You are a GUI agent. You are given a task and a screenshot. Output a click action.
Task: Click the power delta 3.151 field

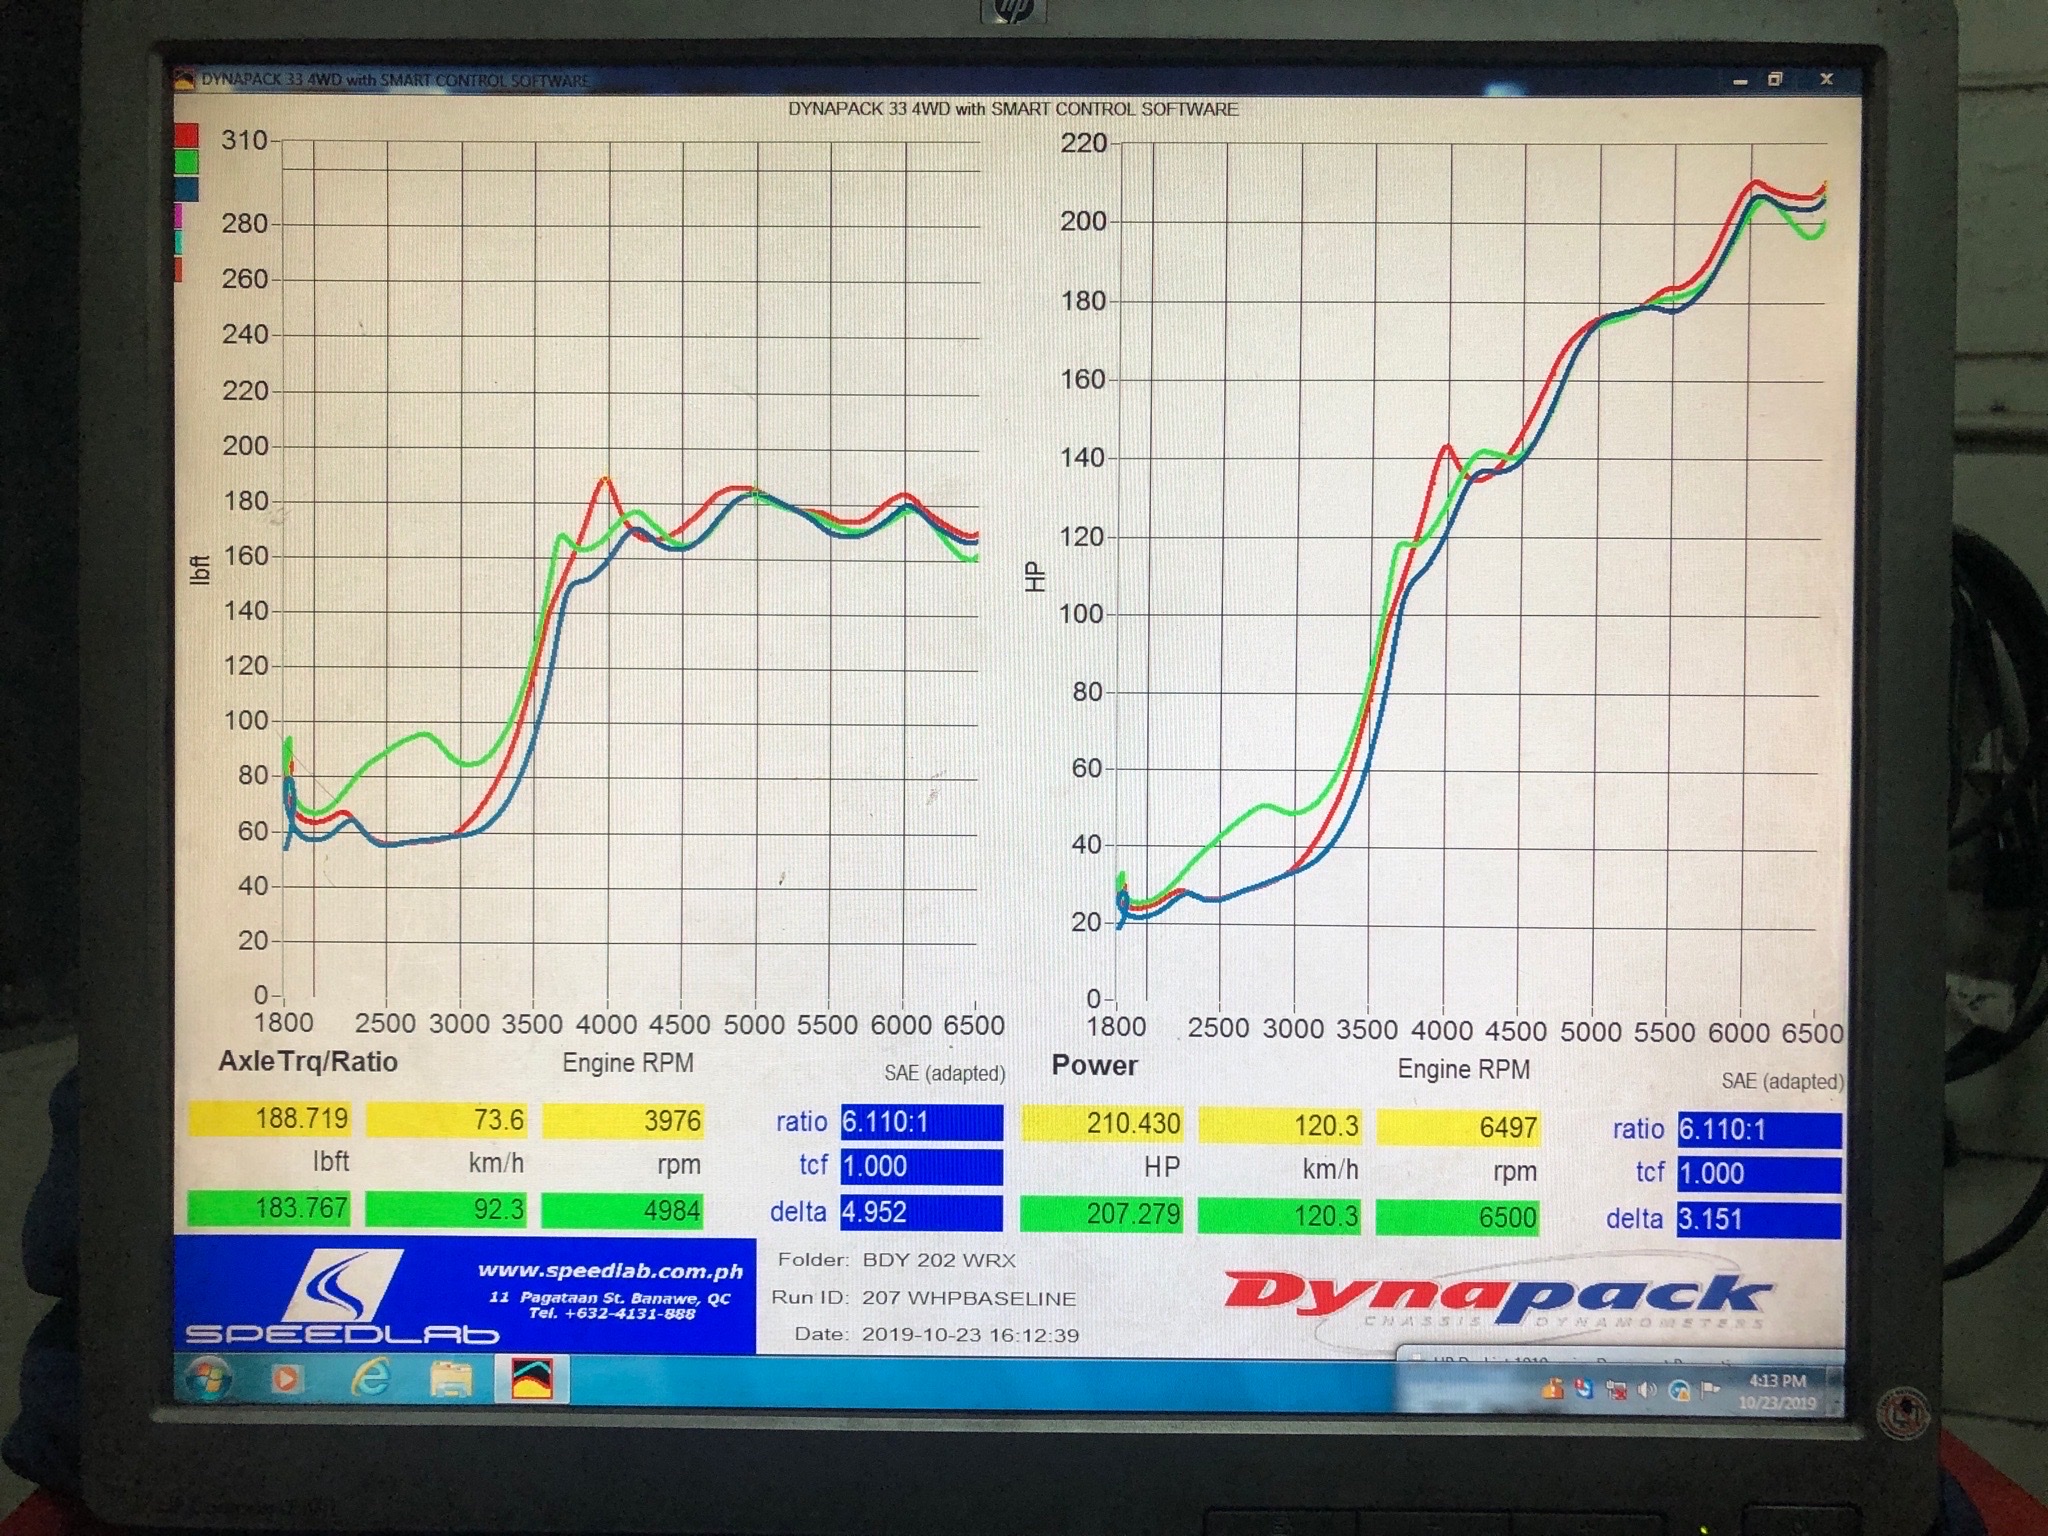tap(1758, 1219)
